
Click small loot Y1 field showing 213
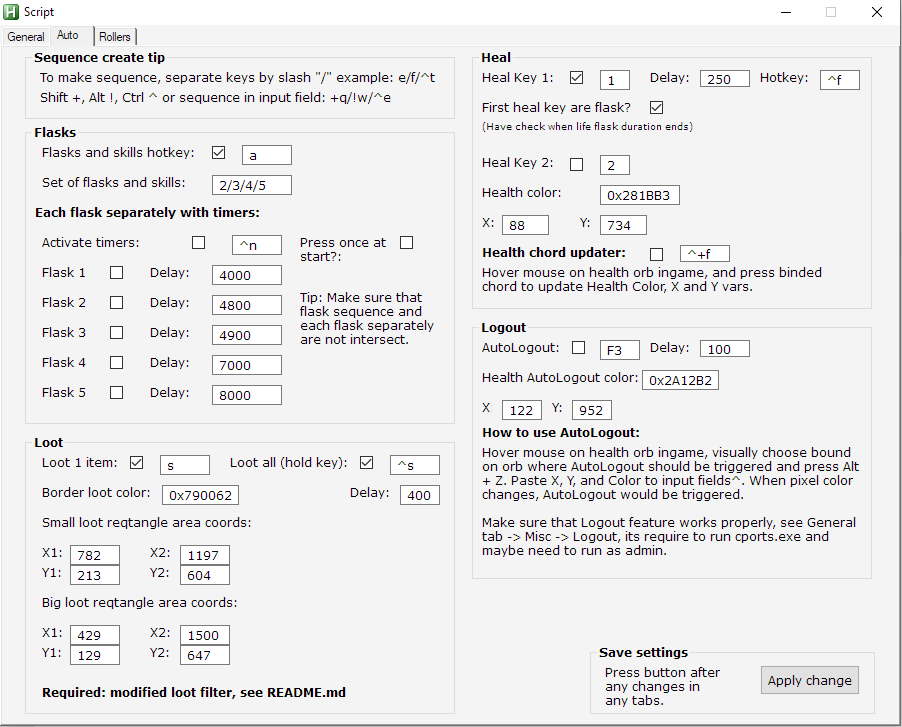click(x=95, y=575)
